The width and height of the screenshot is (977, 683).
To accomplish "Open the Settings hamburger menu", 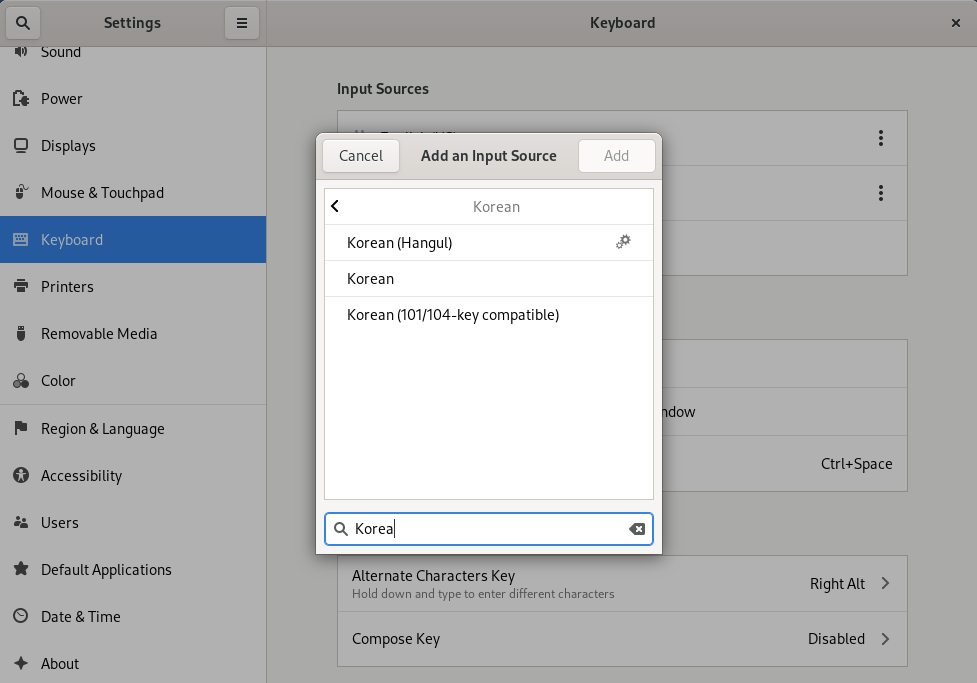I will pos(241,23).
